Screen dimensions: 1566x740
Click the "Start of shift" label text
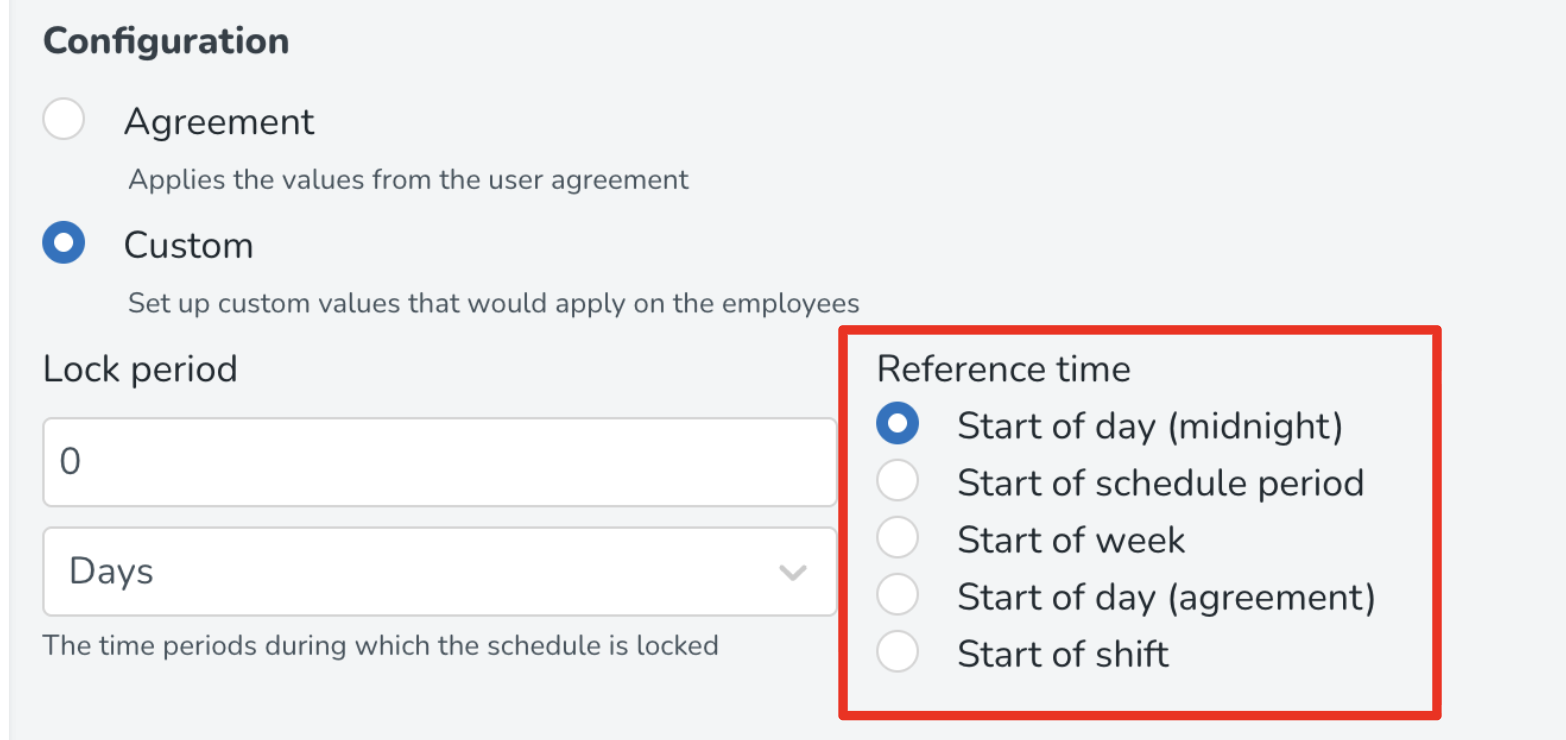1063,655
